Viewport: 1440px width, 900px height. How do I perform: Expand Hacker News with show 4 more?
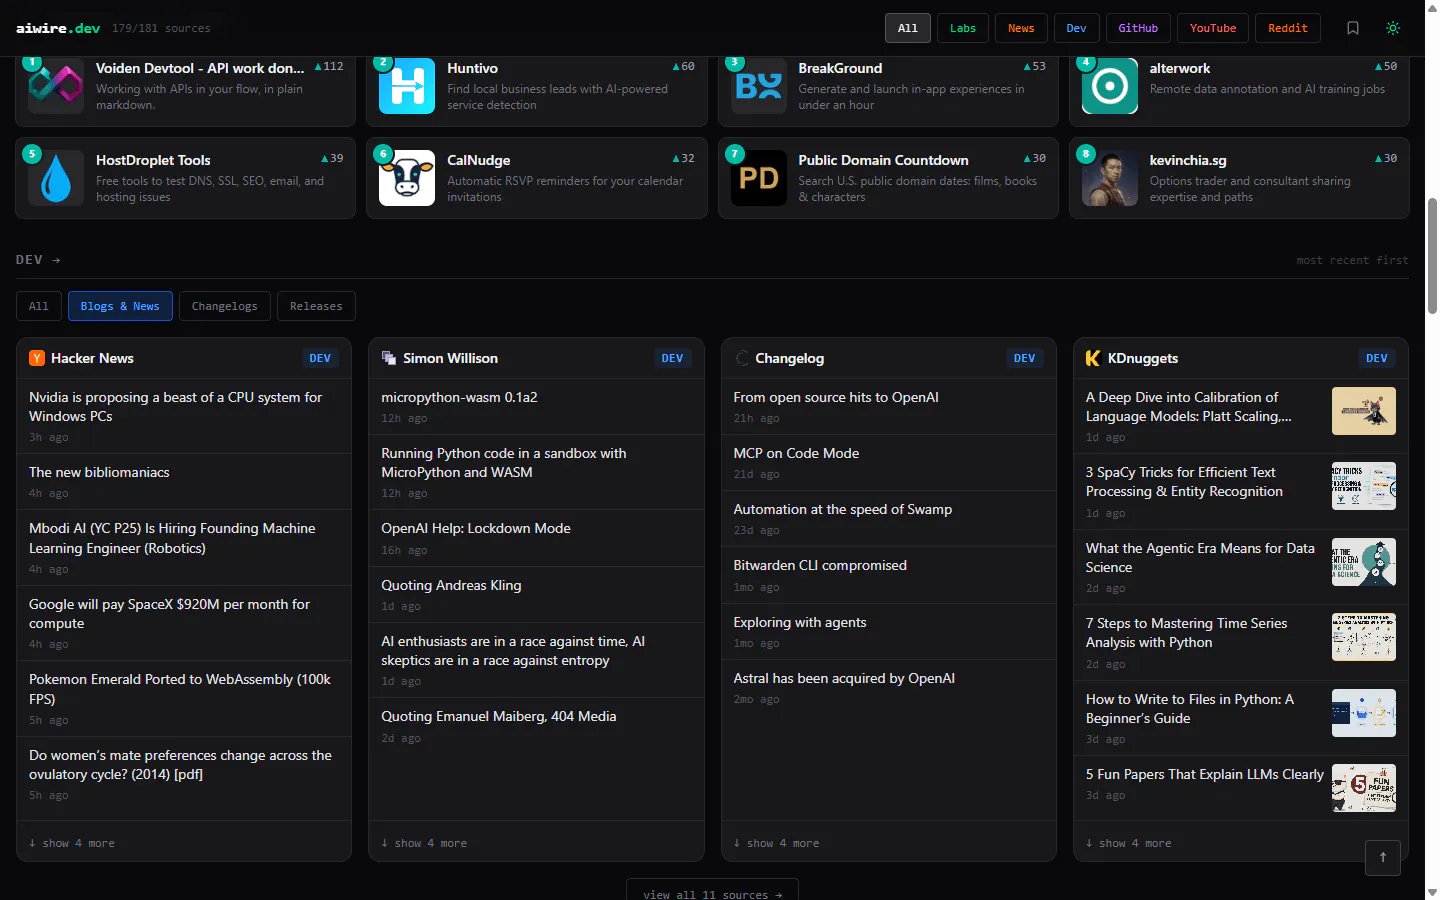coord(72,843)
